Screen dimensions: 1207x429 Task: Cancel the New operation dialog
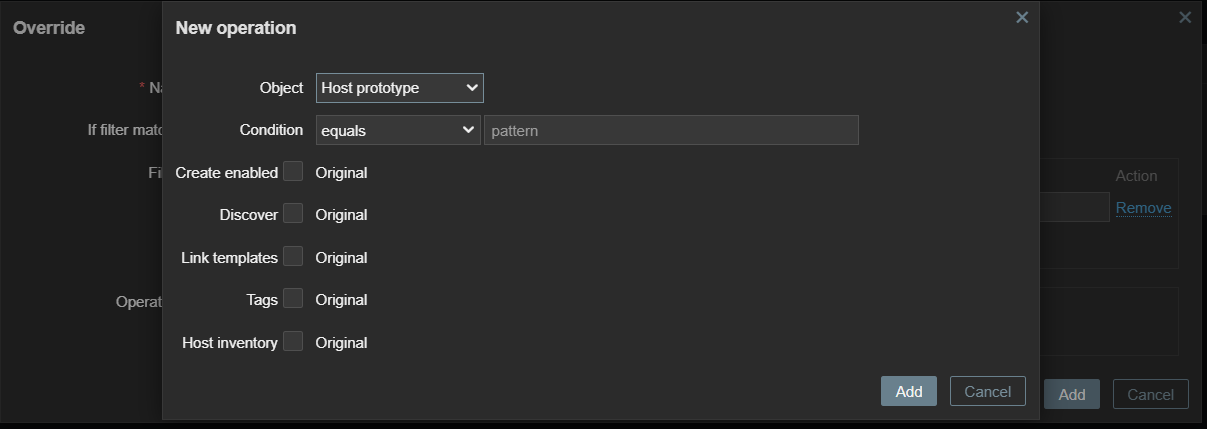point(987,391)
